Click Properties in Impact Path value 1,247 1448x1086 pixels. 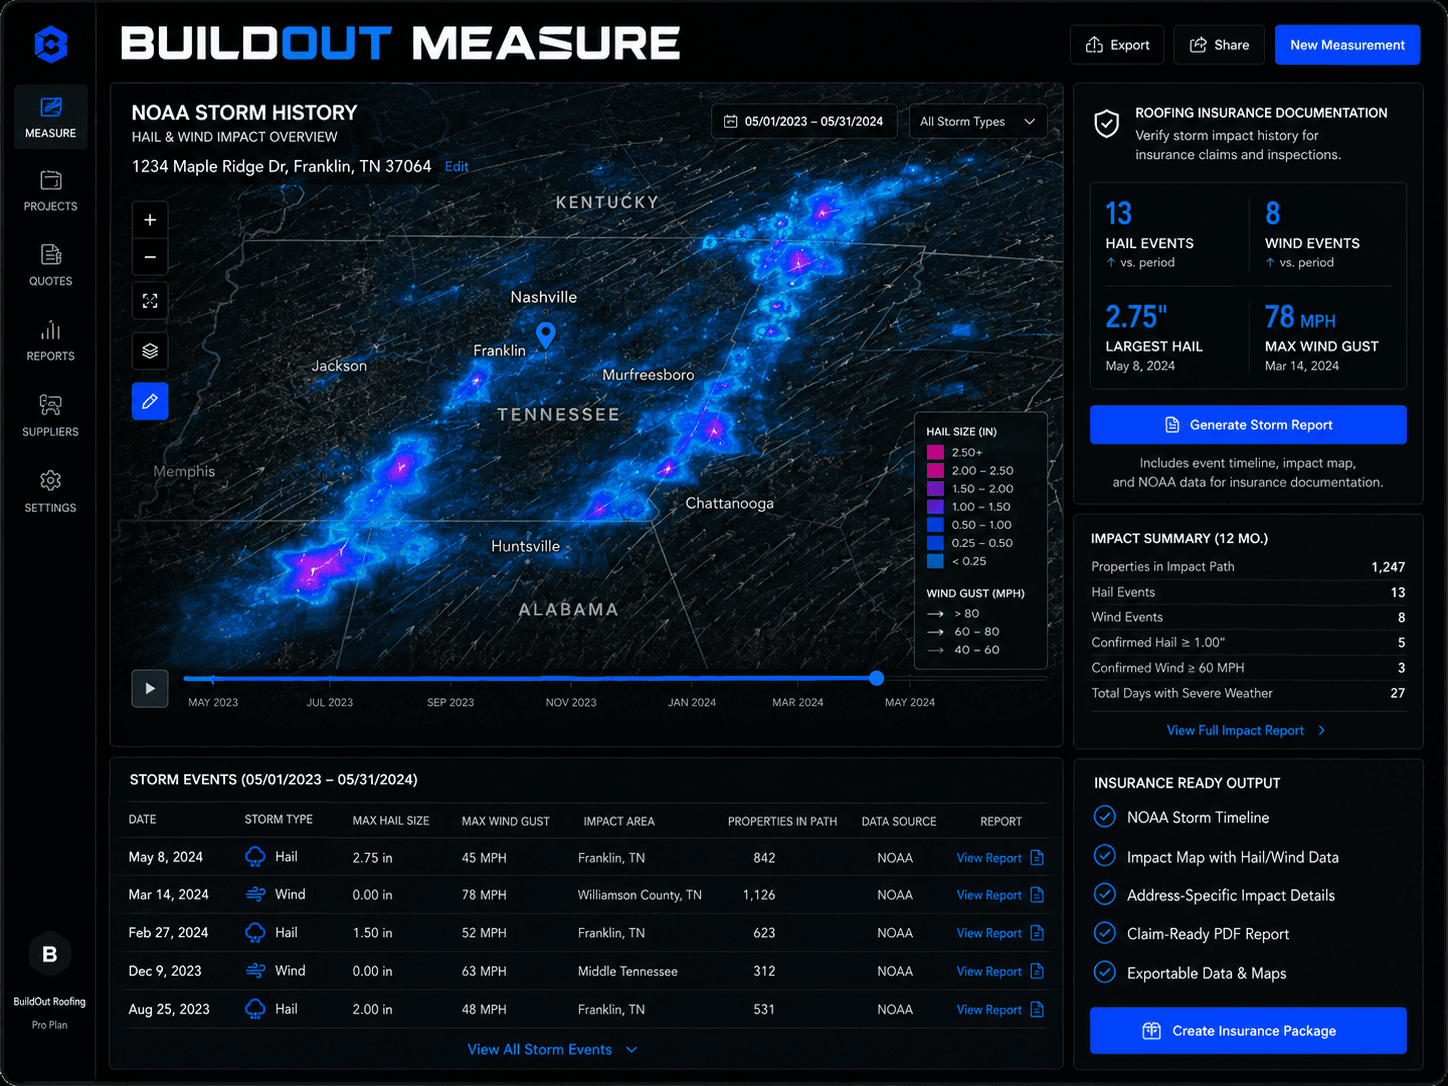coord(1388,567)
